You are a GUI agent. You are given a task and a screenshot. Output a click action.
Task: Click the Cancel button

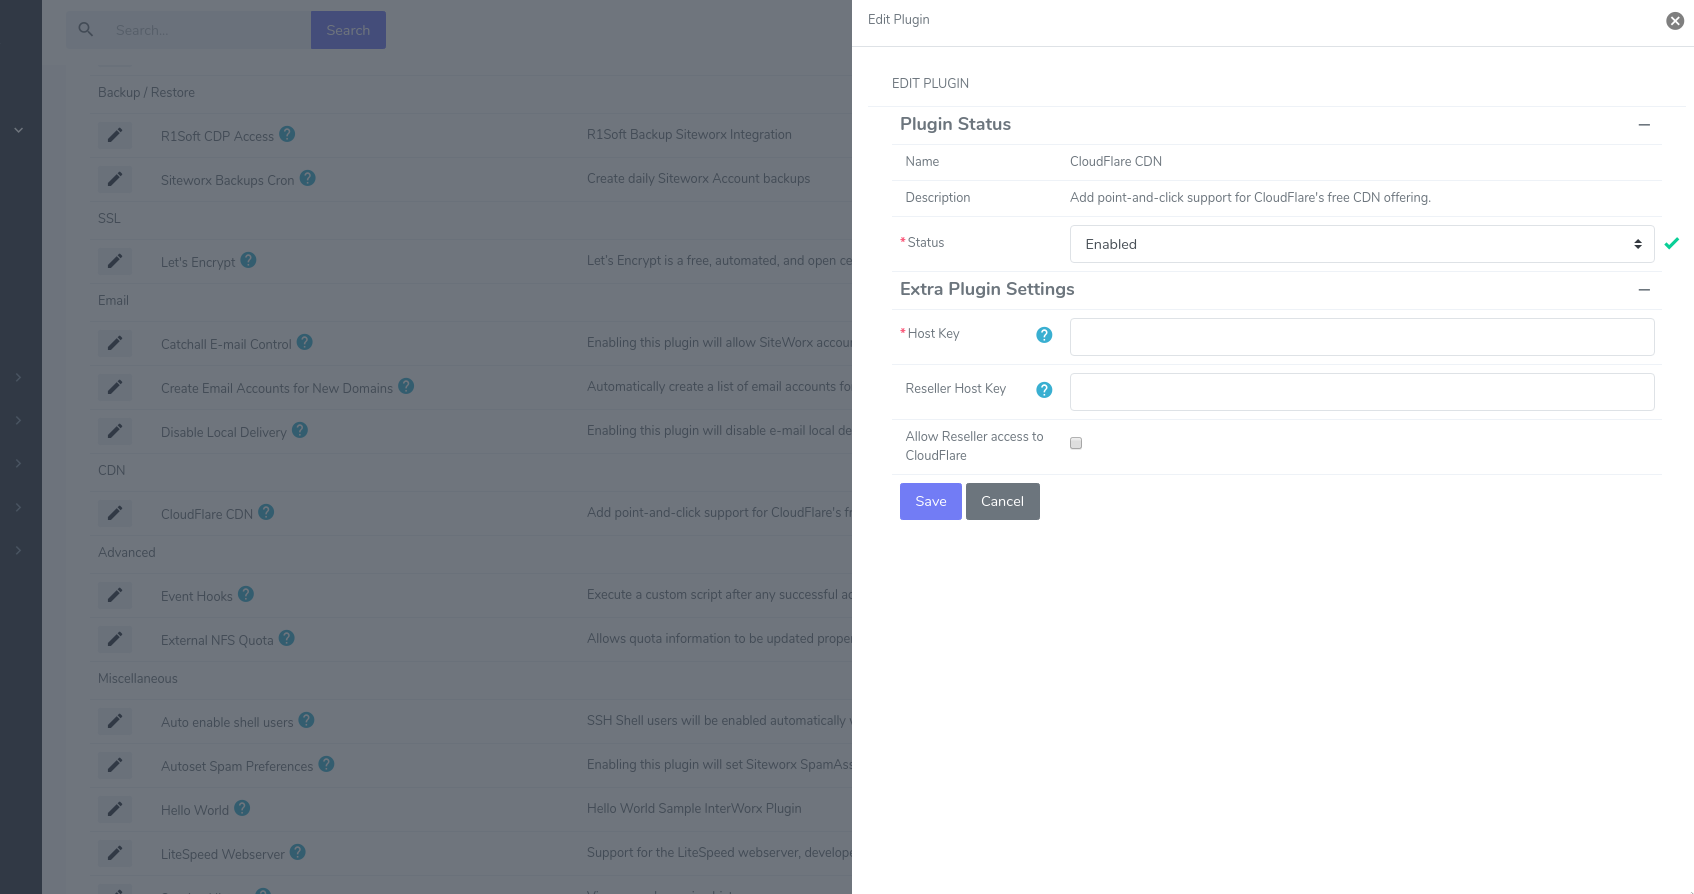[1002, 501]
